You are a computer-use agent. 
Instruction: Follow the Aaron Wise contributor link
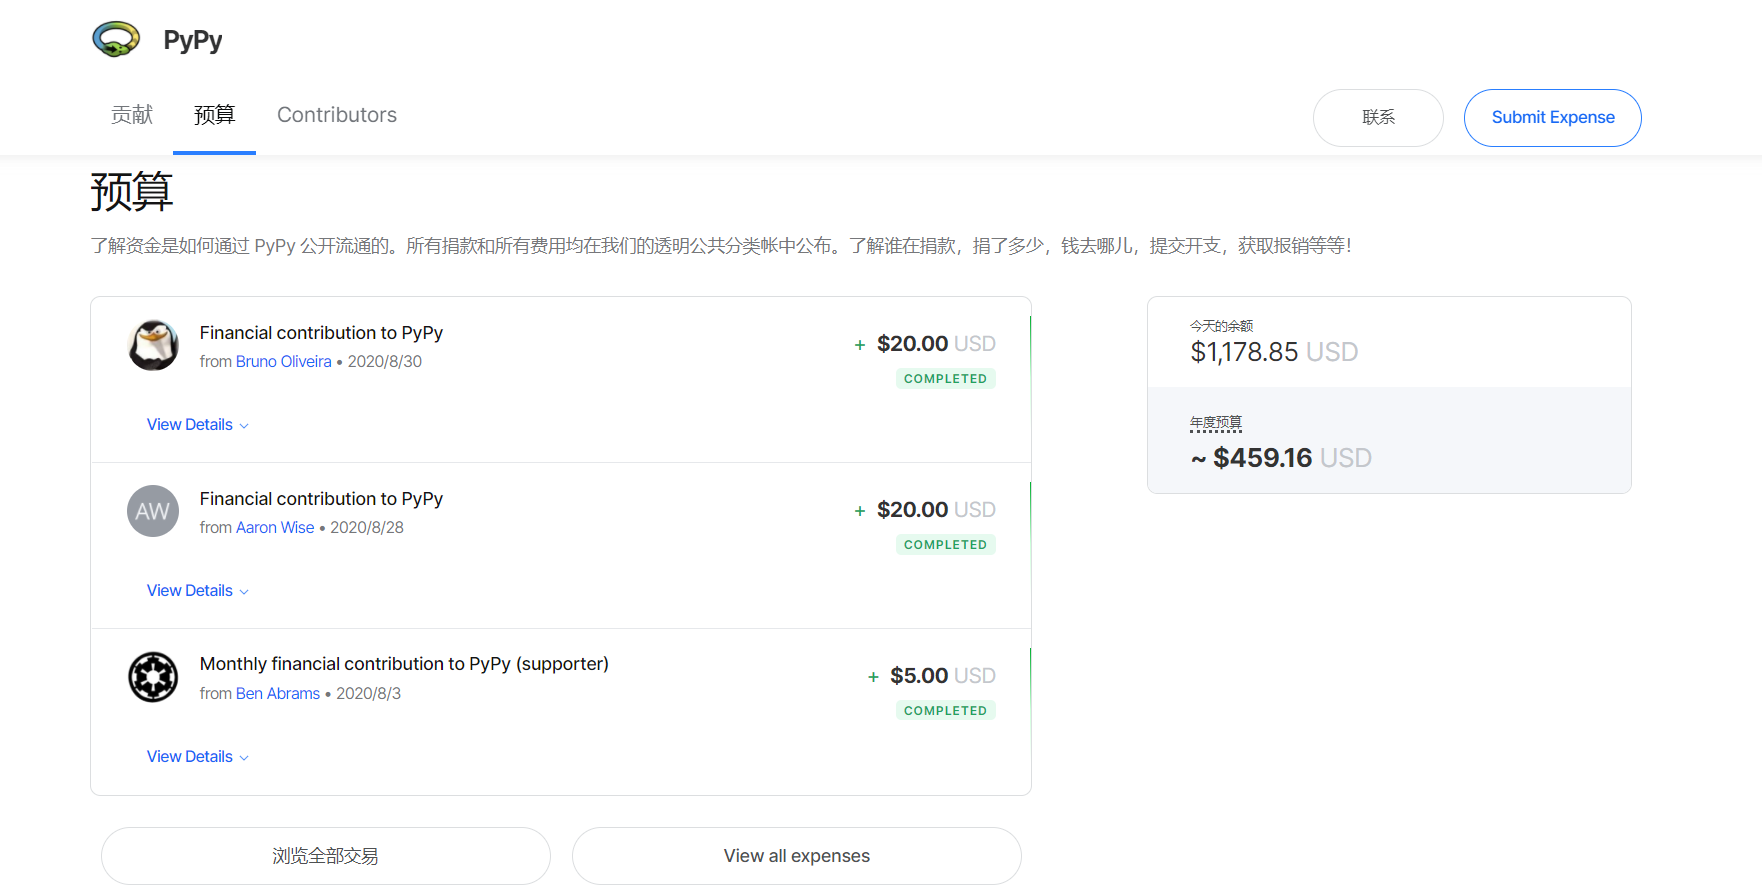(x=275, y=528)
